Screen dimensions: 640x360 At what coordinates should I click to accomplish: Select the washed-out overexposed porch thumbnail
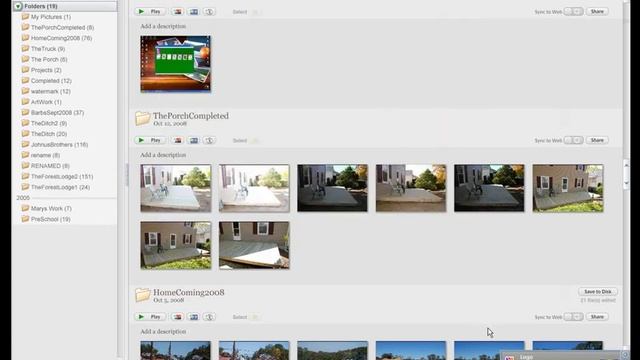pos(254,188)
